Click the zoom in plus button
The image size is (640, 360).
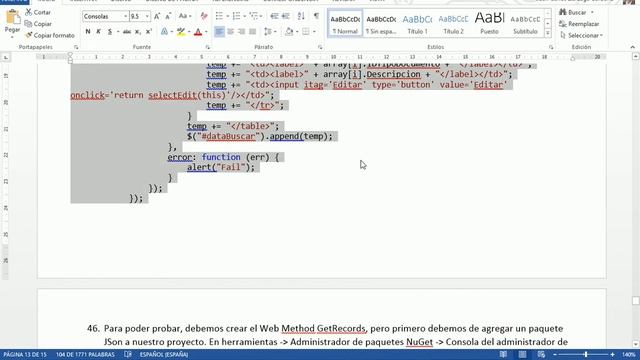(612, 354)
